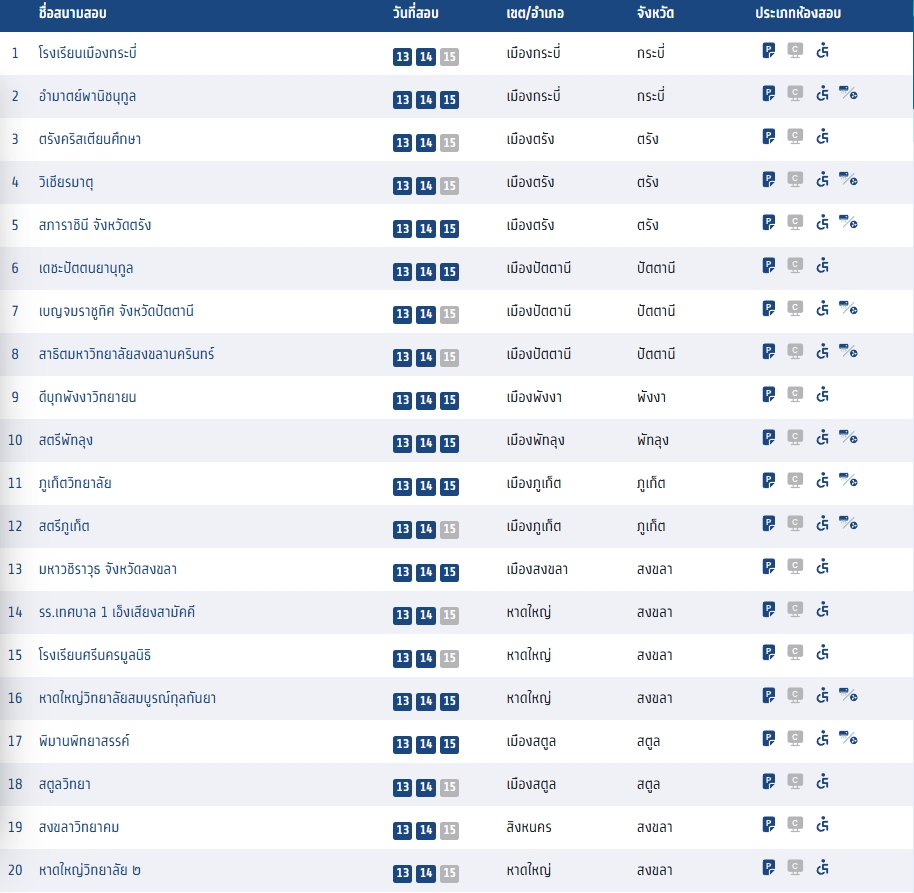The height and width of the screenshot is (893, 914).
Task: Click the air-conditioner icon for สาธิตมหาวิทยาลัยสงขลานครินทร์
Action: tap(848, 352)
